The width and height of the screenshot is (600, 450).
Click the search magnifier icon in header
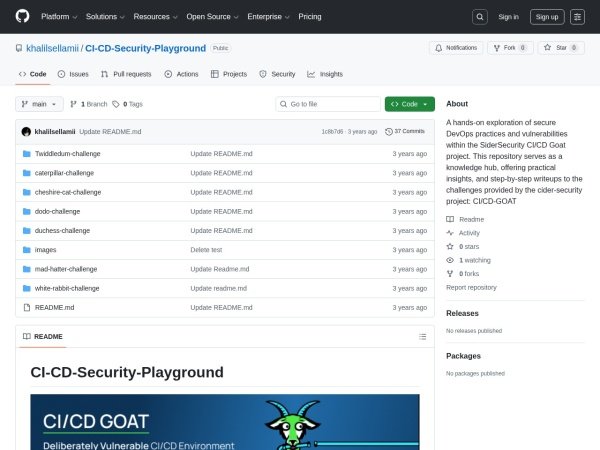[480, 17]
